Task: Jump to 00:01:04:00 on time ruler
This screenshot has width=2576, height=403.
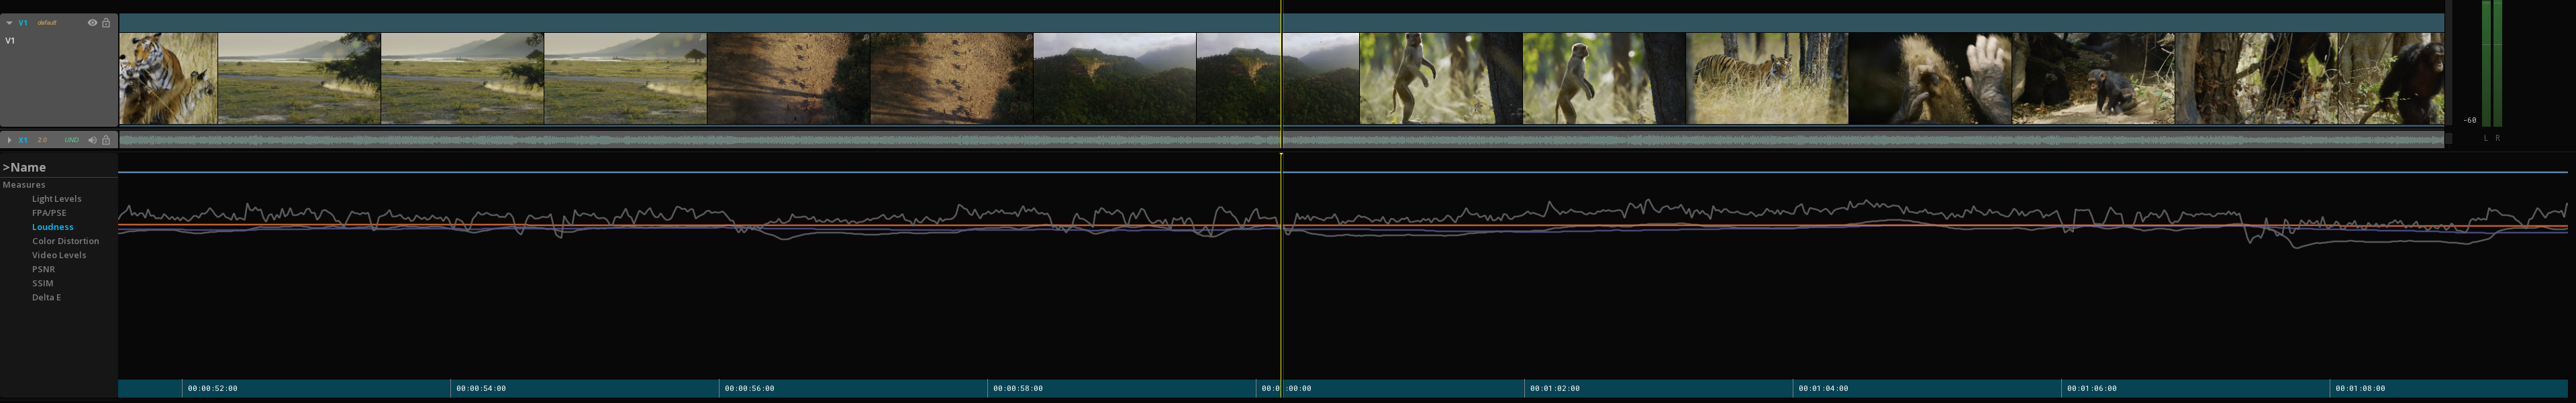Action: coord(1823,388)
